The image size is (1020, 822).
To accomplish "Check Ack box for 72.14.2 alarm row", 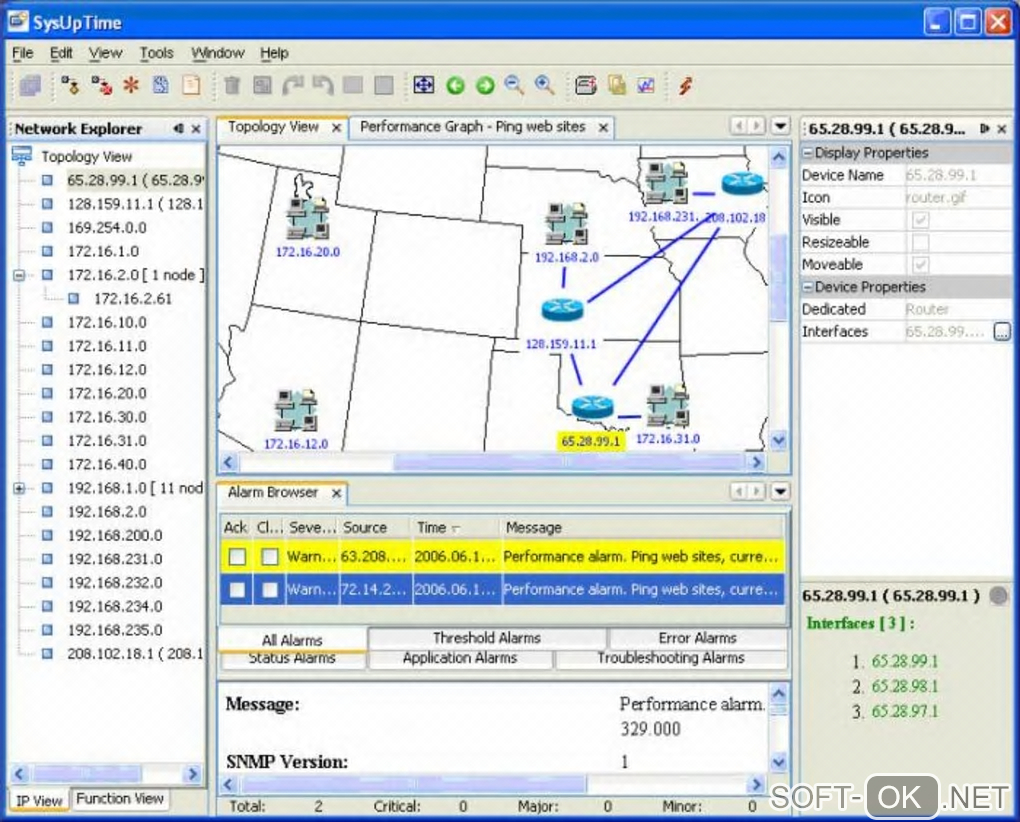I will point(237,589).
